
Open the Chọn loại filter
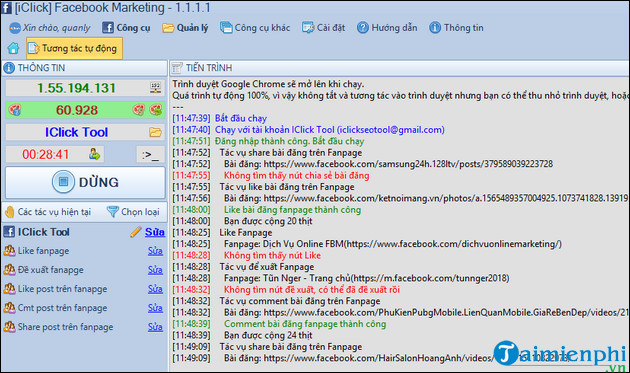coord(133,212)
